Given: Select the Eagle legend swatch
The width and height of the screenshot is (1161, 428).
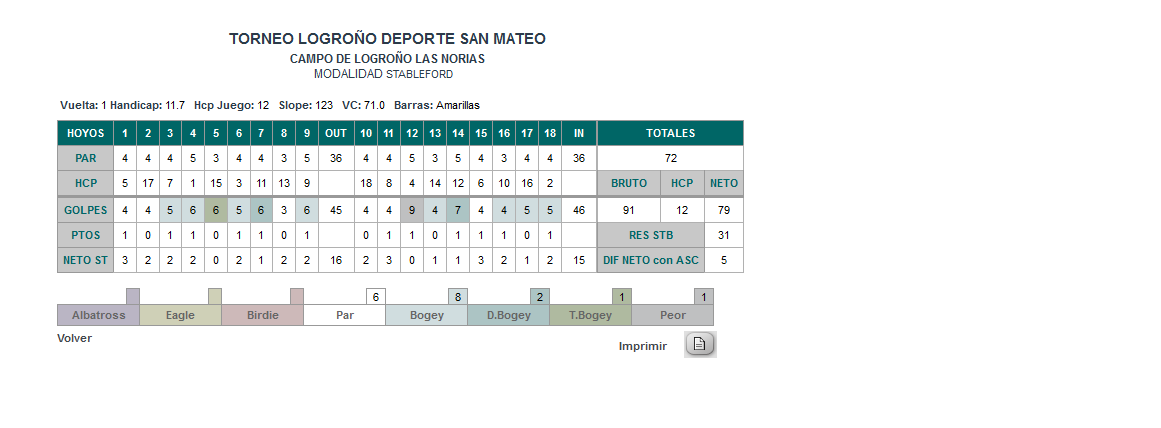Looking at the screenshot, I should (x=181, y=315).
